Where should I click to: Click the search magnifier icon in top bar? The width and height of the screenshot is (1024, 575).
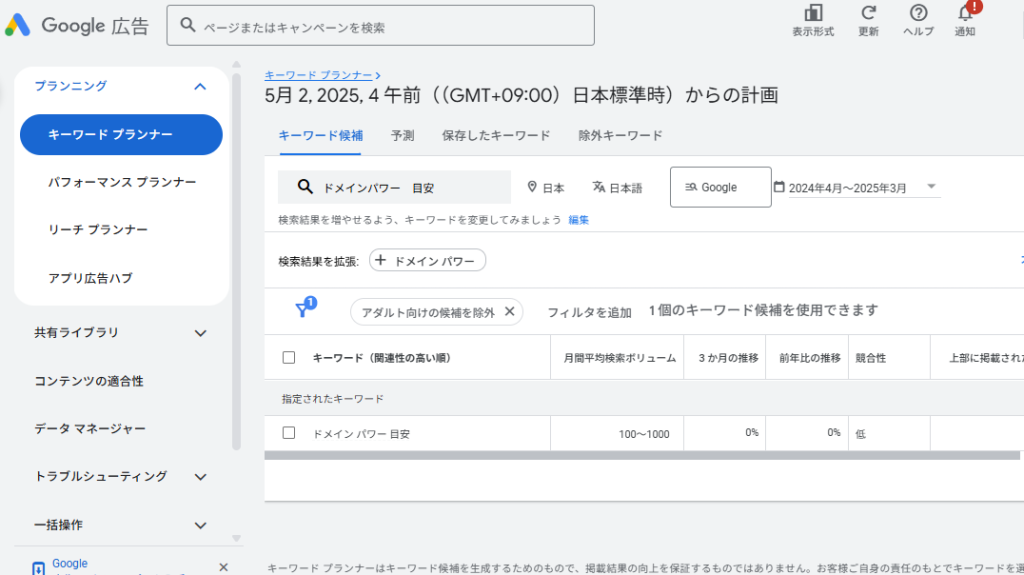[x=187, y=25]
